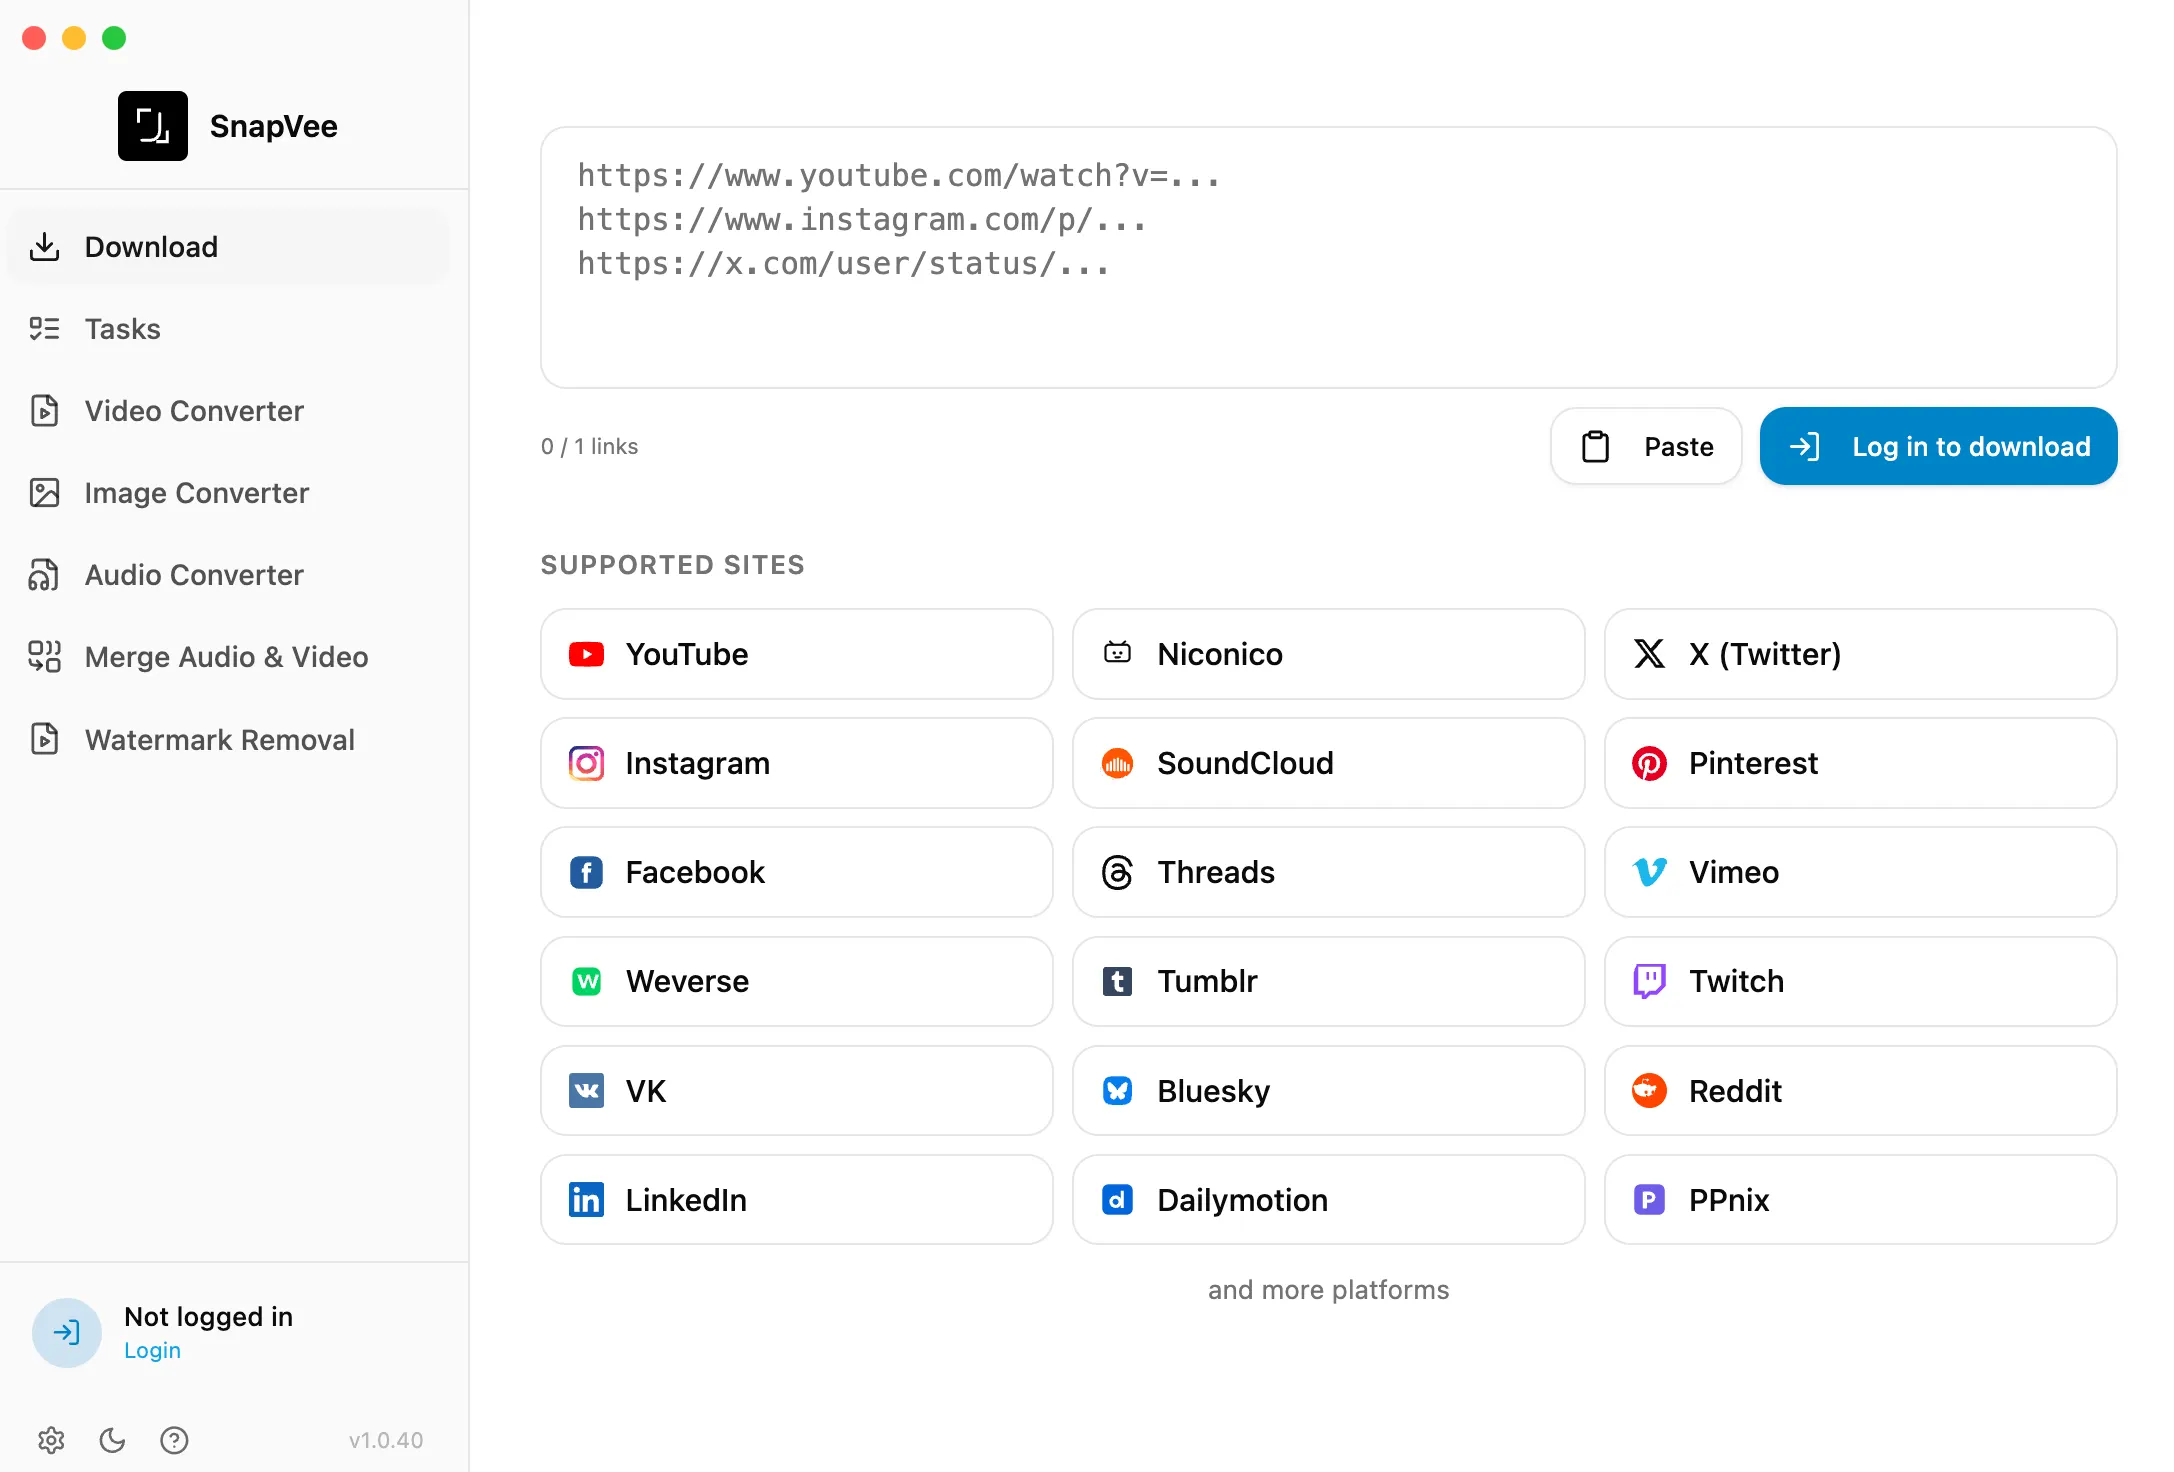The image size is (2174, 1472).
Task: Click the Bluesky logo icon
Action: click(1117, 1090)
